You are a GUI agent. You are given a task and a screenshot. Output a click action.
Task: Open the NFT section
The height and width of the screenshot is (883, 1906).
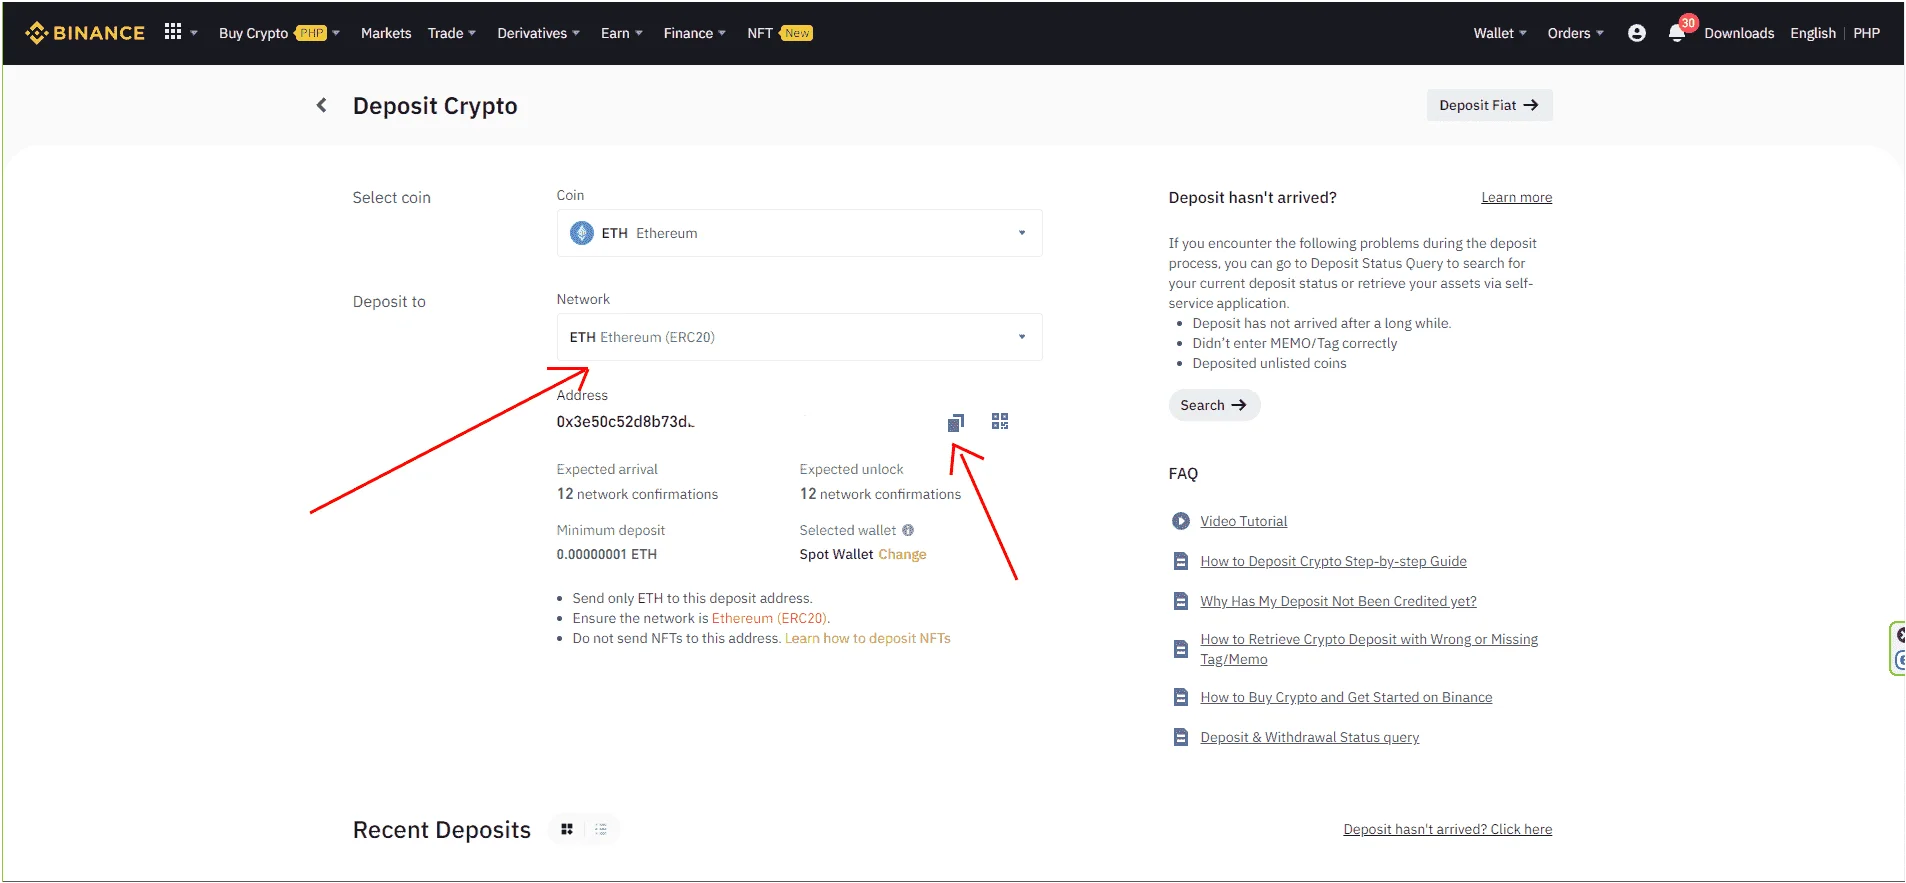(780, 33)
